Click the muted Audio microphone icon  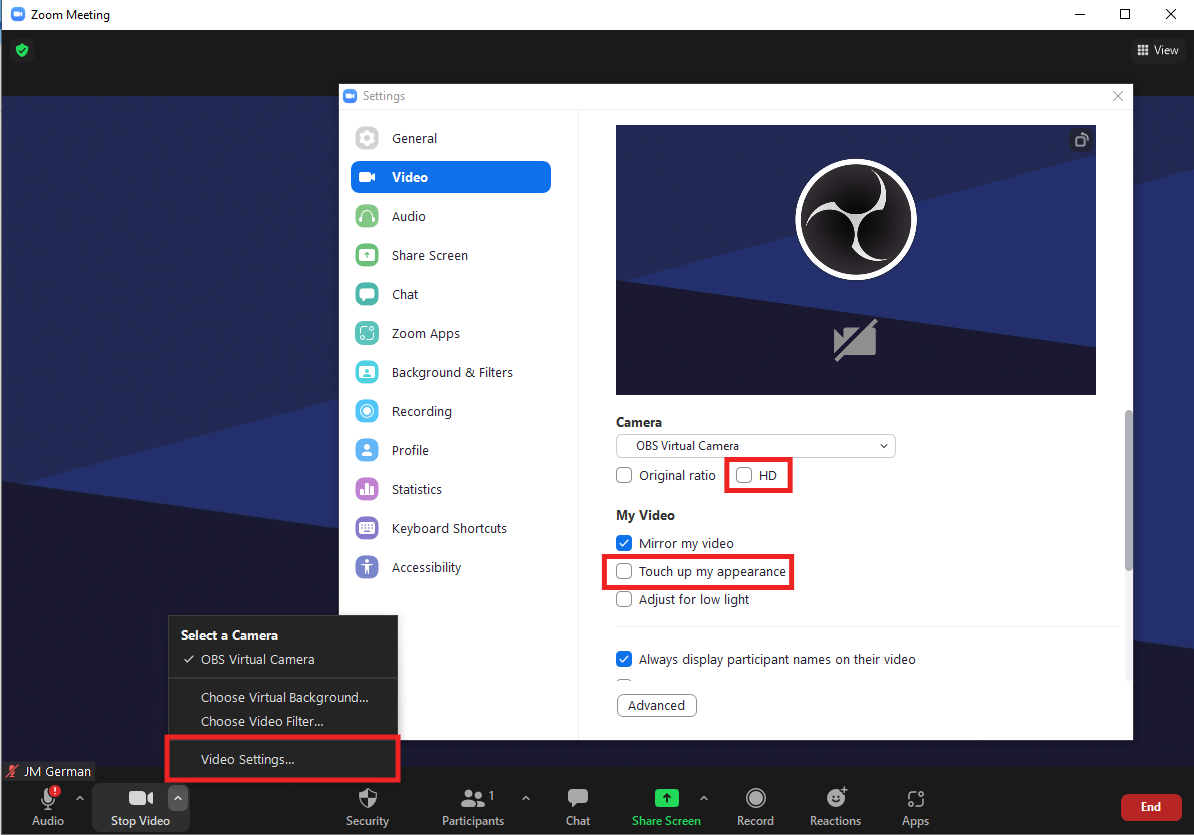point(48,798)
